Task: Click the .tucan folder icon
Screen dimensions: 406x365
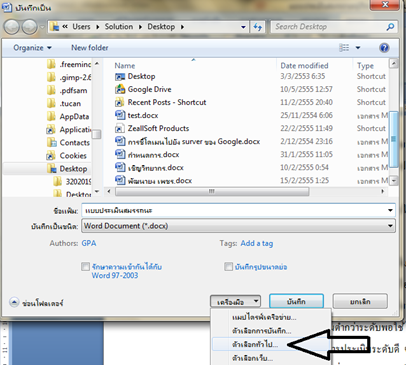Action: (51, 103)
